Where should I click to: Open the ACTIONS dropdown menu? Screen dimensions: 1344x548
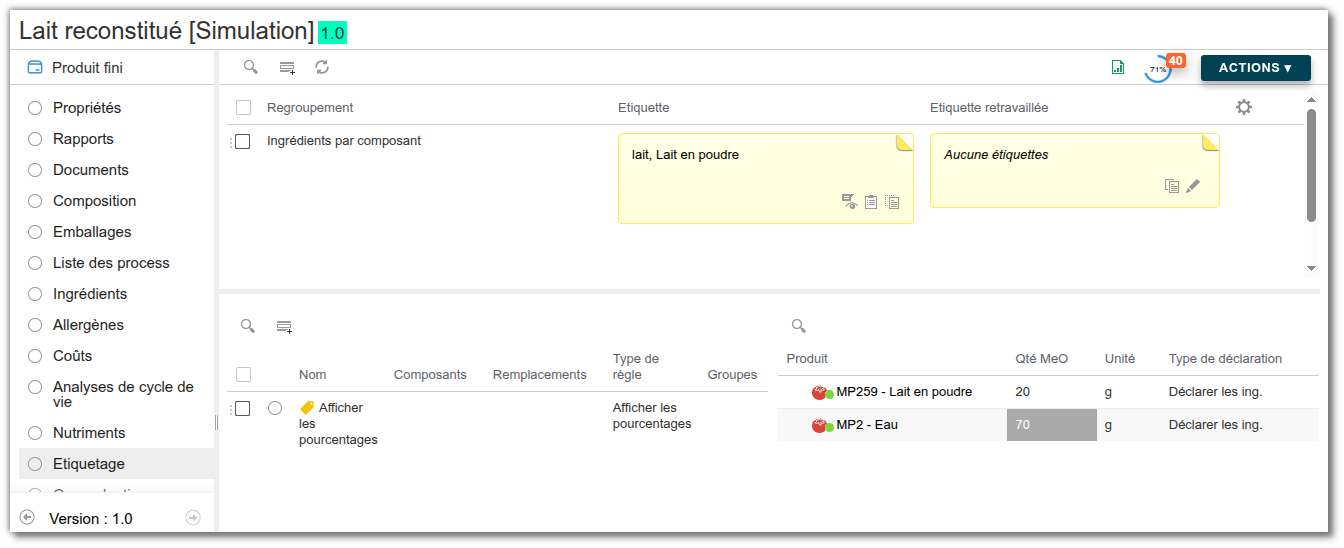[x=1255, y=68]
